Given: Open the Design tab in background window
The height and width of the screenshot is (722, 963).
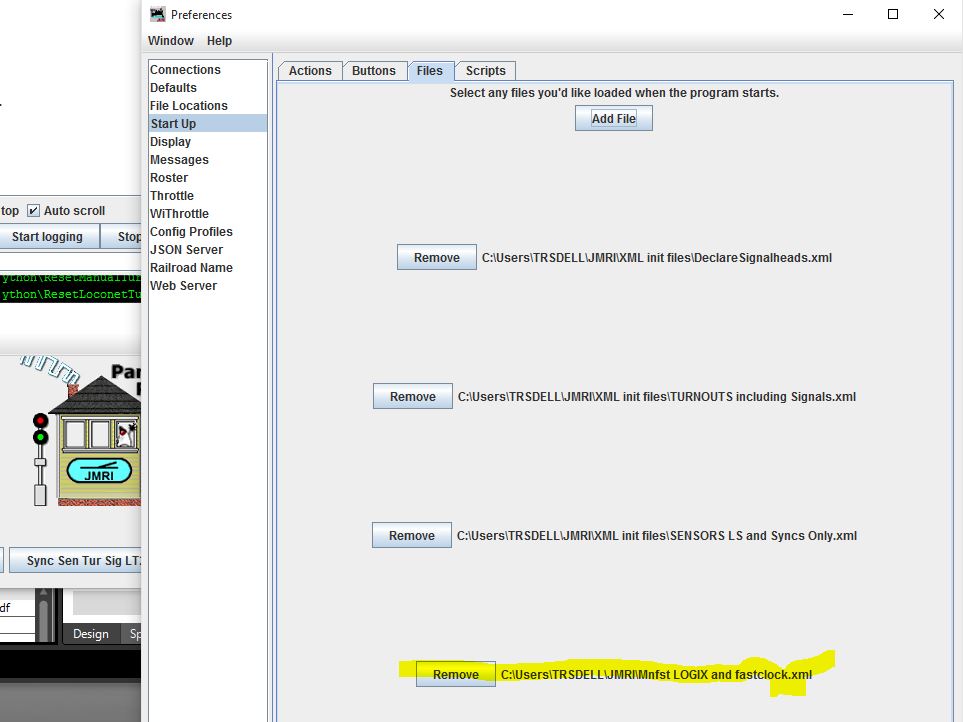Looking at the screenshot, I should pos(91,634).
